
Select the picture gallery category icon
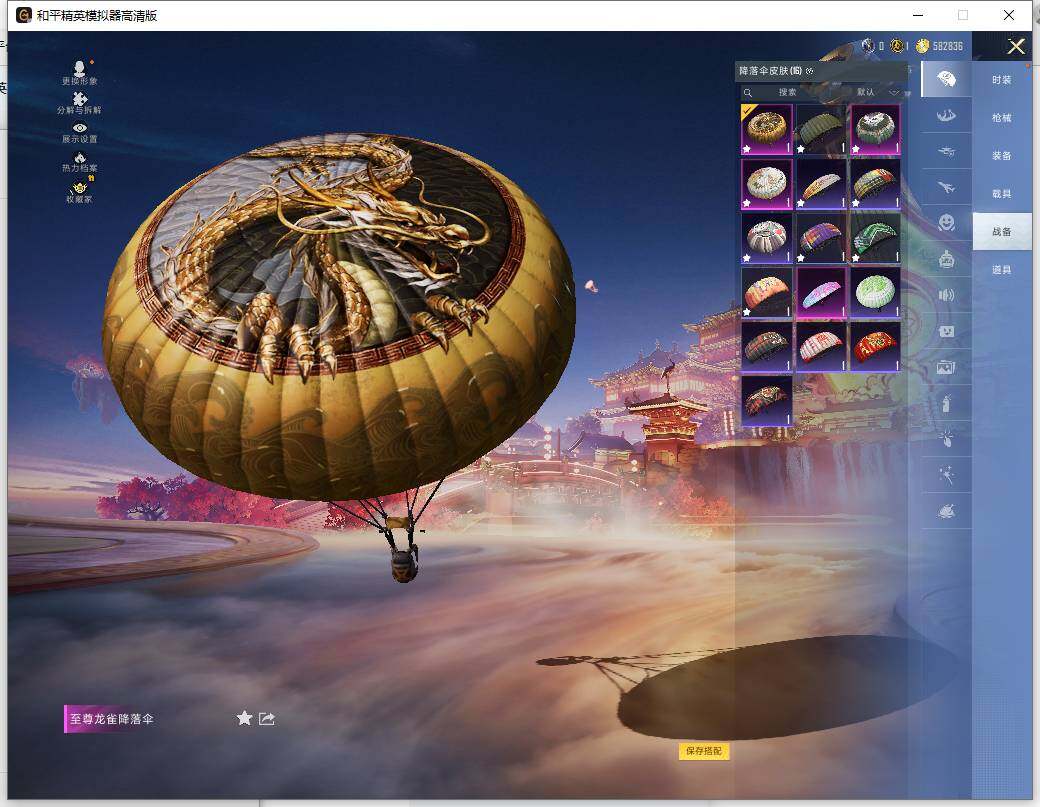tap(946, 367)
